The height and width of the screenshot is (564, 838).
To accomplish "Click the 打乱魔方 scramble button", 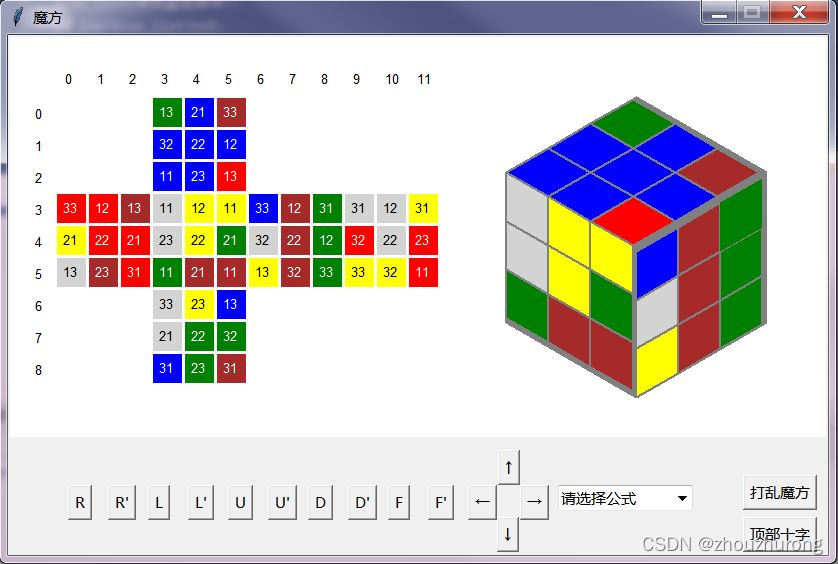I will 780,492.
